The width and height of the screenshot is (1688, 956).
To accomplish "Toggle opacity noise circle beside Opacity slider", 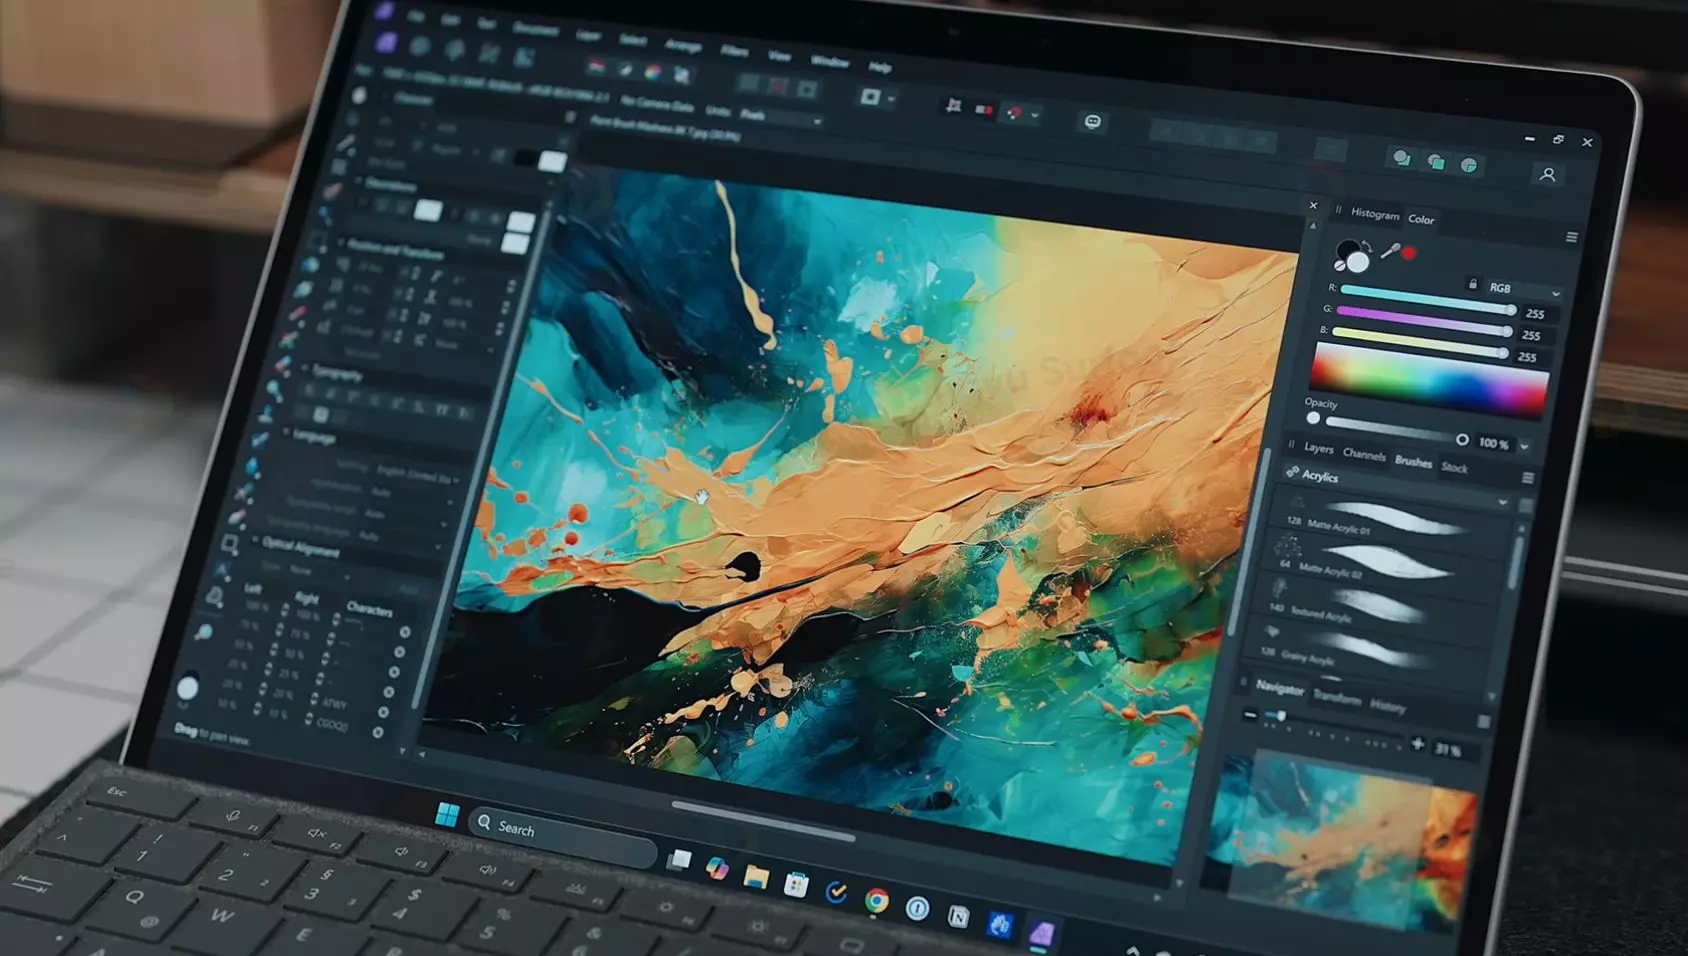I will pyautogui.click(x=1313, y=419).
